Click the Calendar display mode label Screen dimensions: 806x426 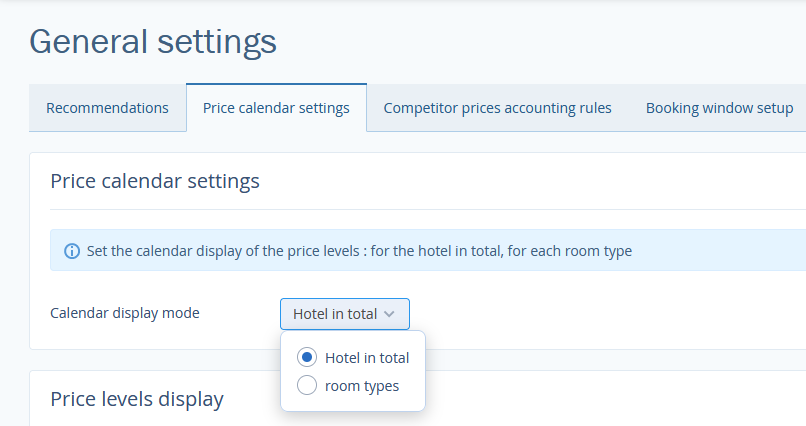[125, 313]
